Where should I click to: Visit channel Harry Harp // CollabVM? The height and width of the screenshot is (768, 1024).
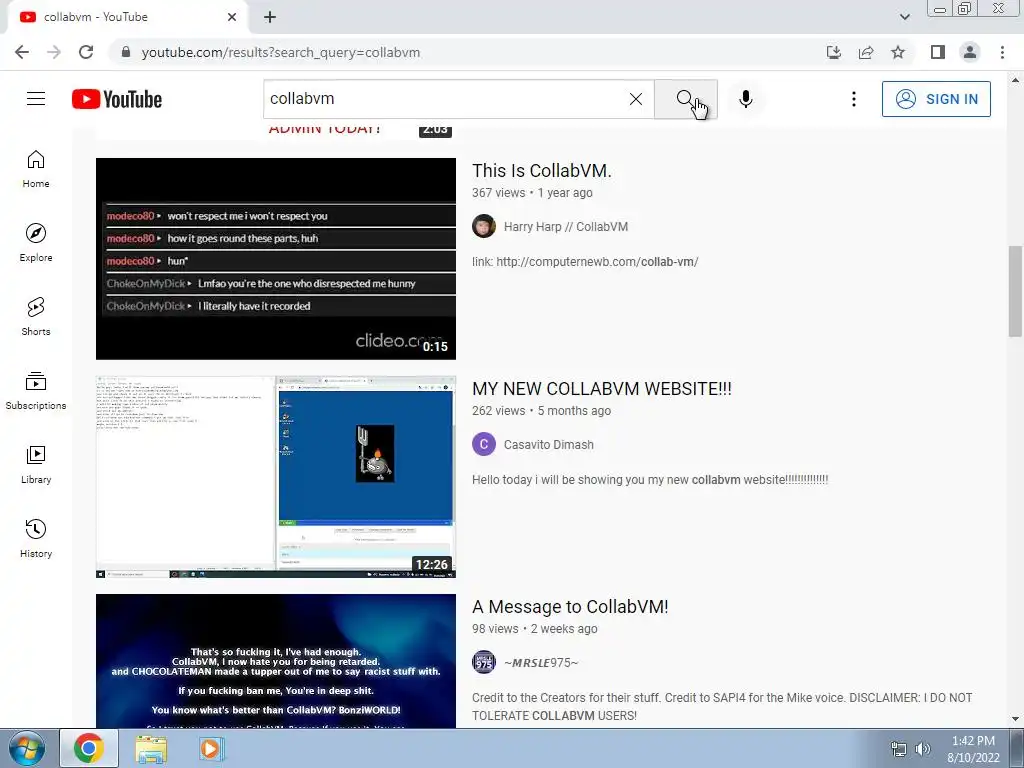[x=566, y=227]
